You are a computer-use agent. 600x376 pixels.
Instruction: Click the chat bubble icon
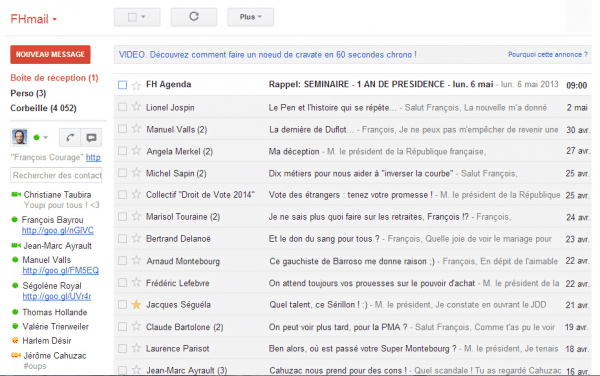[91, 137]
